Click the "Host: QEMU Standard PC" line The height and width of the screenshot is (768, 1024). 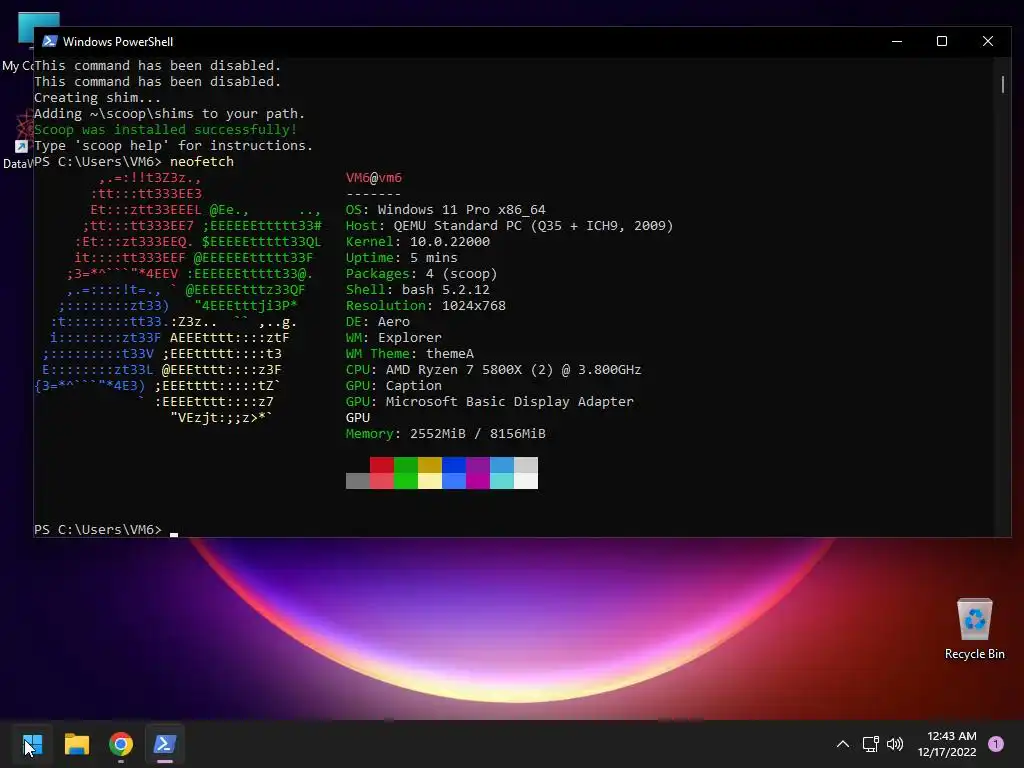pos(509,225)
